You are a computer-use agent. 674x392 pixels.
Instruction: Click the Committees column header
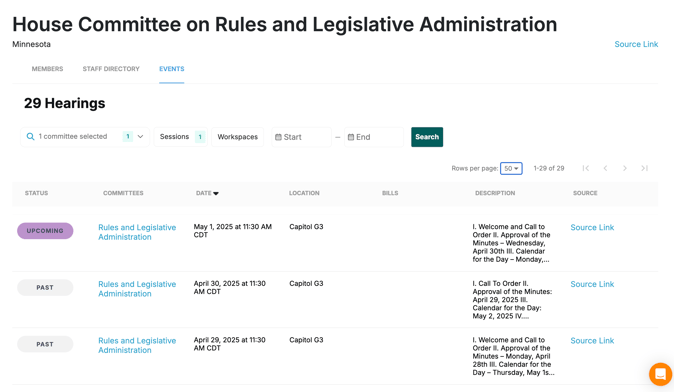(x=123, y=193)
